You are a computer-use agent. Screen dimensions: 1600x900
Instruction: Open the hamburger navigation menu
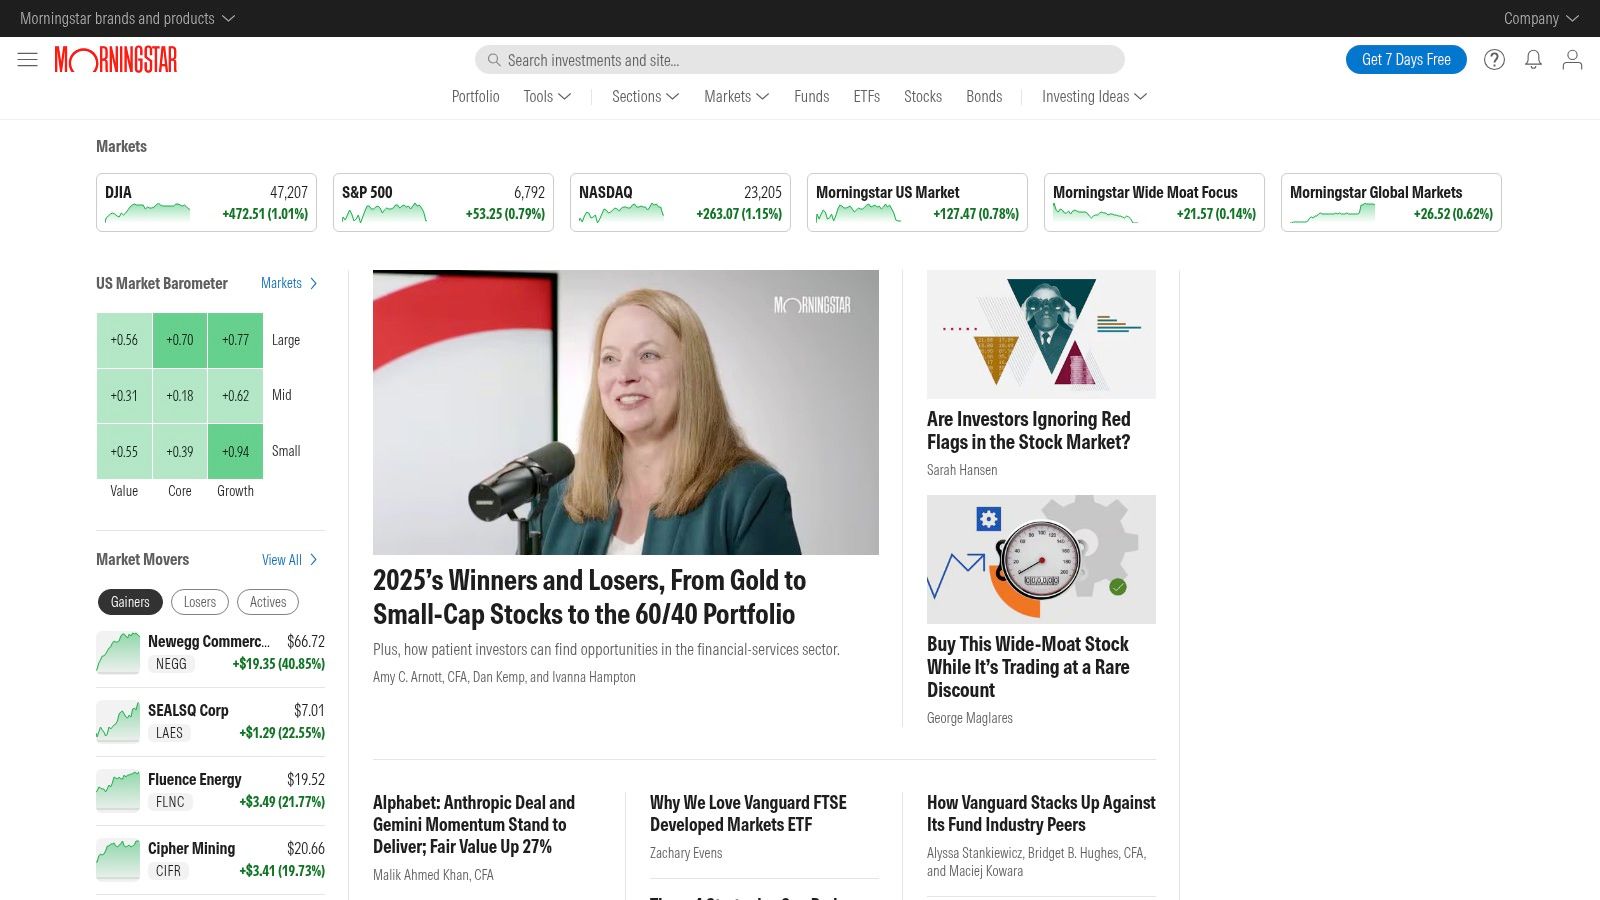pyautogui.click(x=27, y=59)
